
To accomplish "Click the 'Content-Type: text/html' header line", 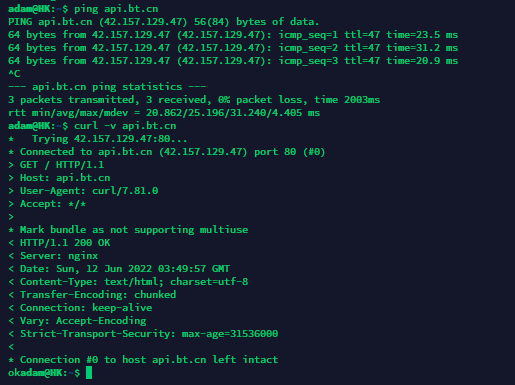I will point(128,282).
